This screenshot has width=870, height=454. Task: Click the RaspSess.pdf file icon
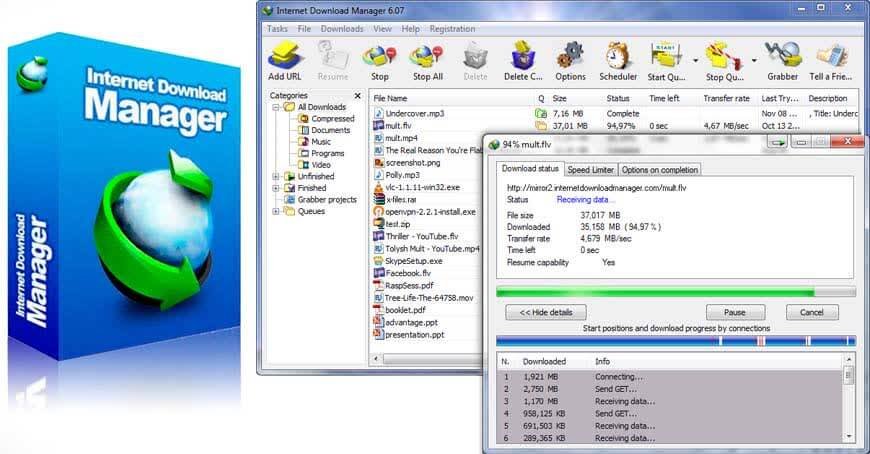[x=378, y=286]
